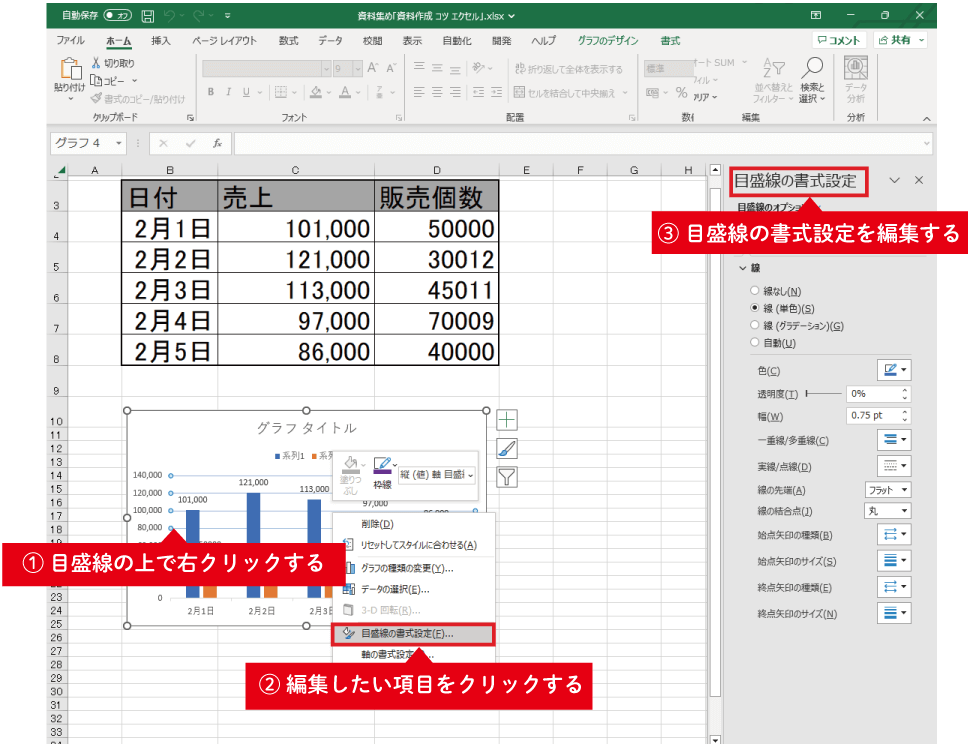Click the 枠線 outline pen icon
971x744 pixels.
(382, 463)
